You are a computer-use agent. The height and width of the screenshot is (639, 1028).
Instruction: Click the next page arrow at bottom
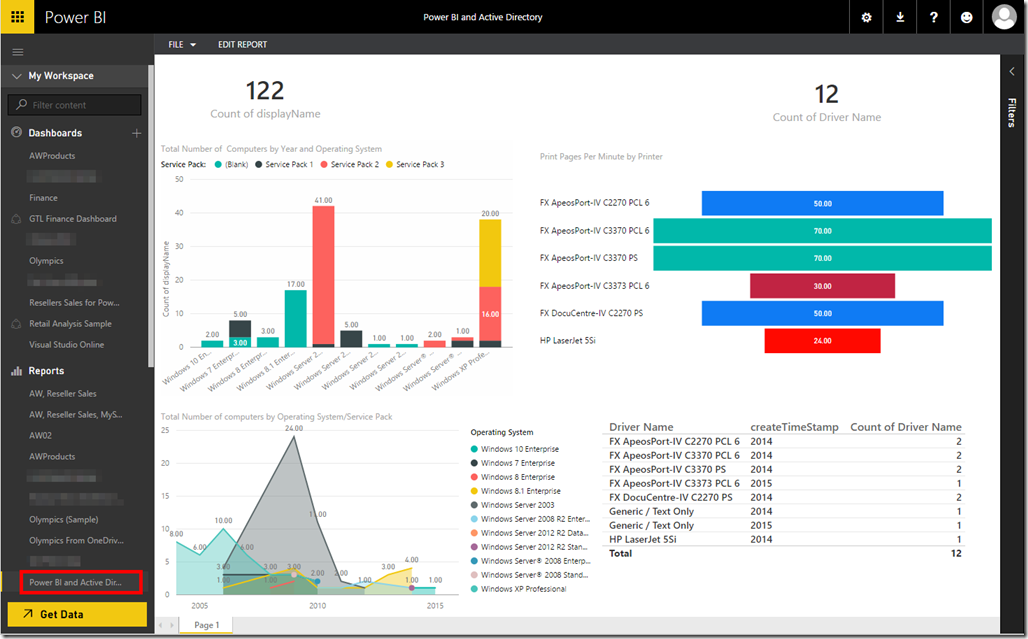172,625
